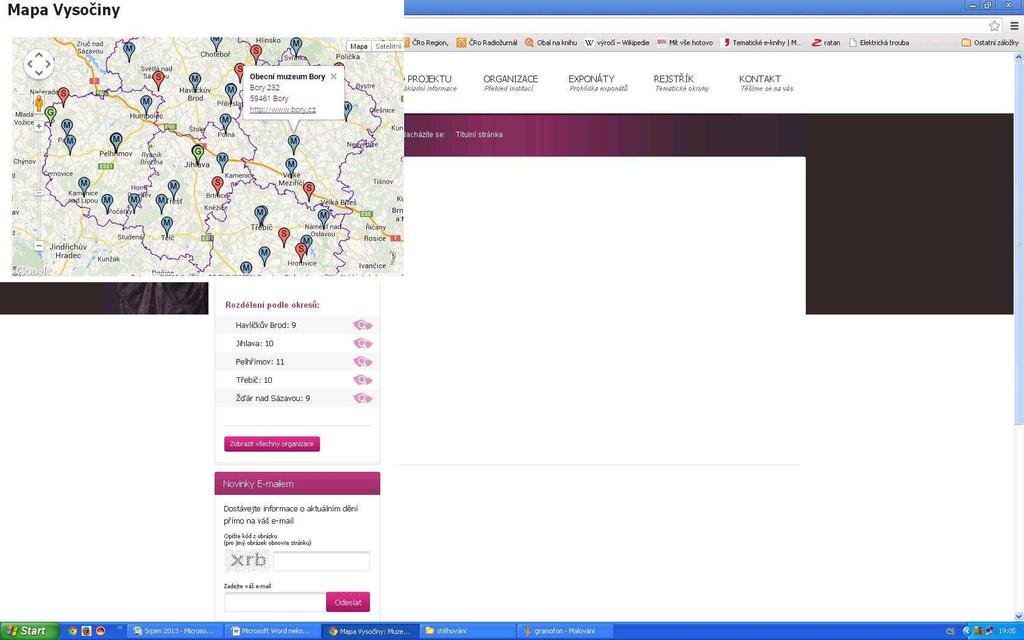Click the red S marker near Světlá nad Sázavou

[158, 80]
